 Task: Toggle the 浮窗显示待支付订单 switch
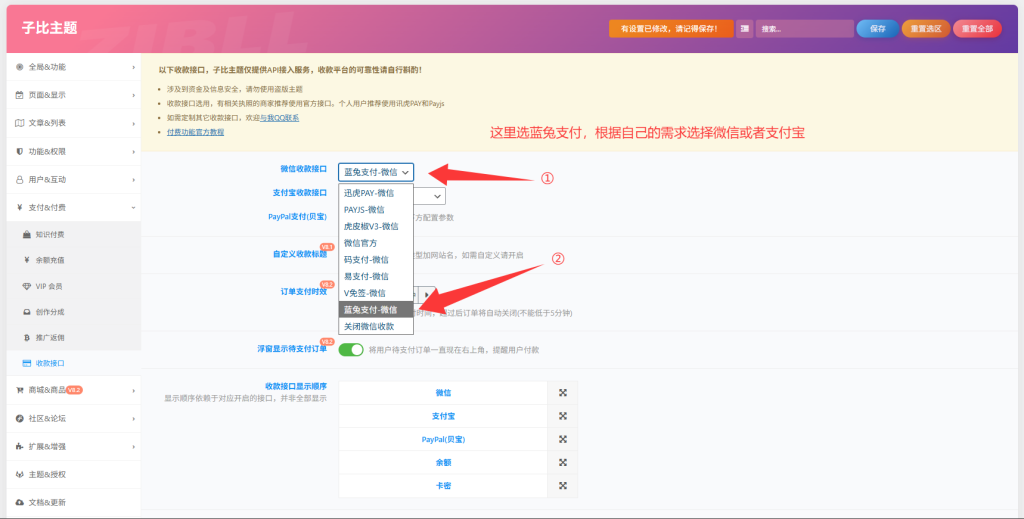[351, 350]
